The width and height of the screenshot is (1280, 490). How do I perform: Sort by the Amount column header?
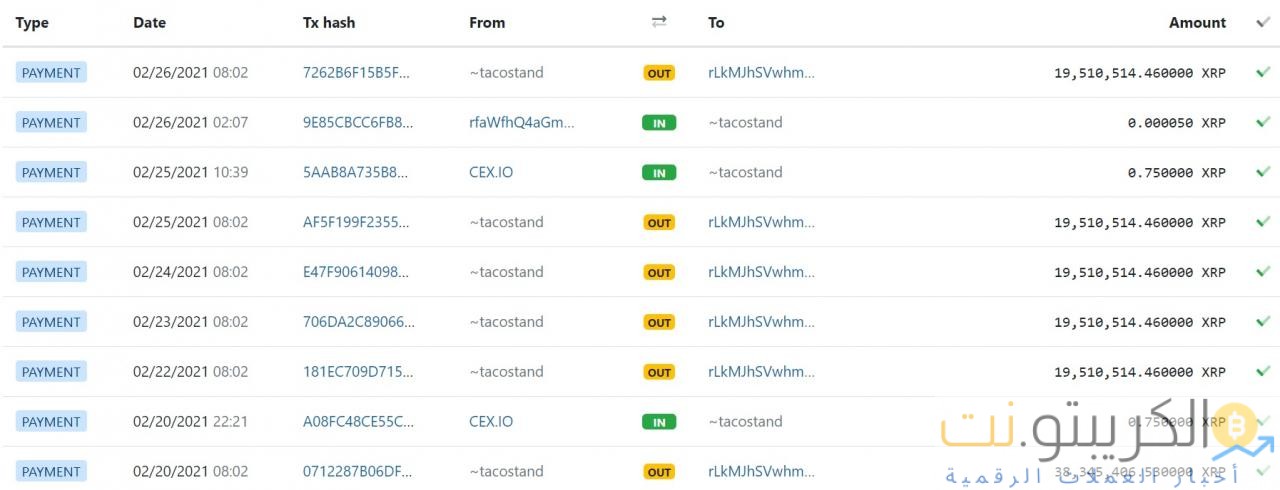click(1197, 22)
